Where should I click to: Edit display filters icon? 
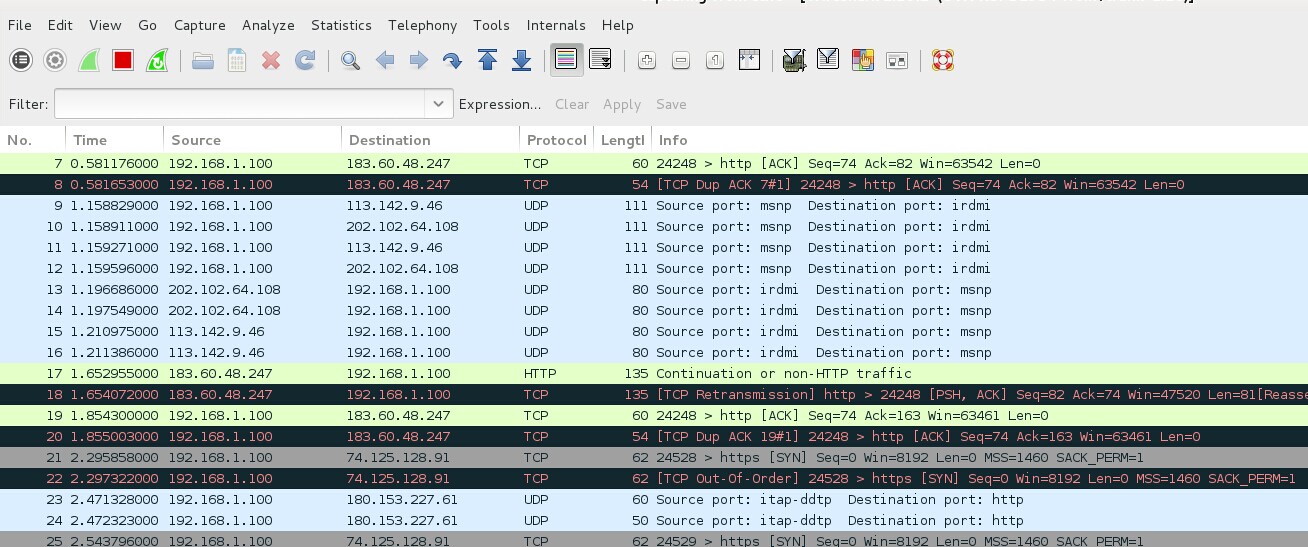click(828, 61)
